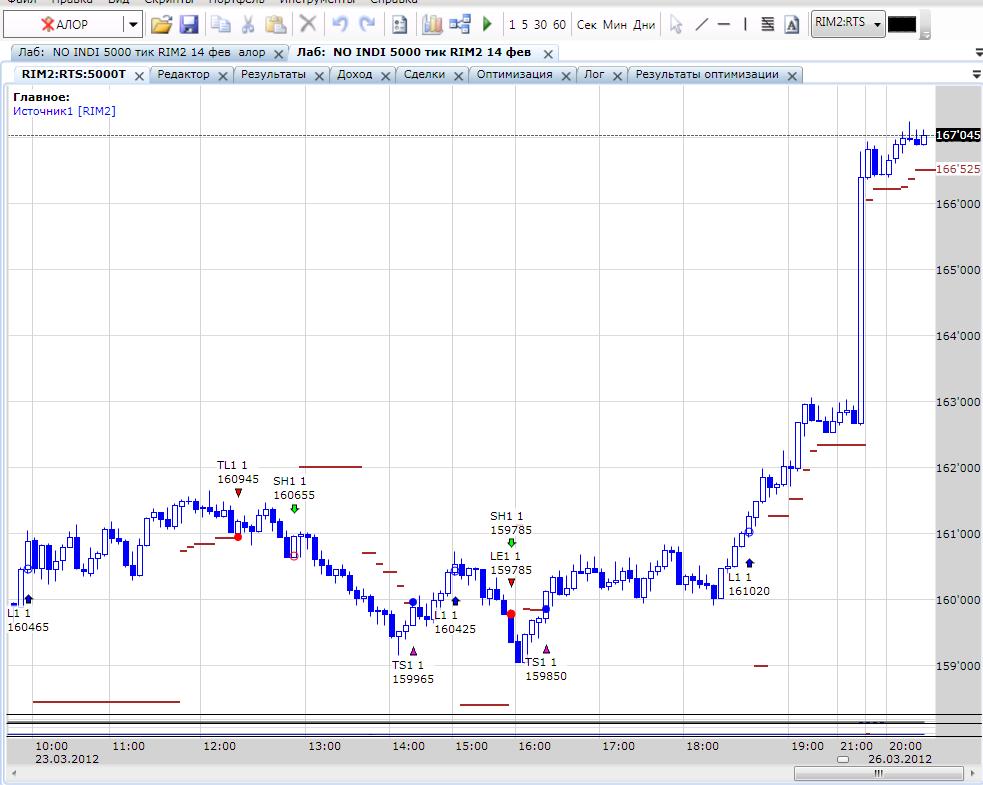Switch to the Сделки tab
983x785 pixels.
pos(424,75)
